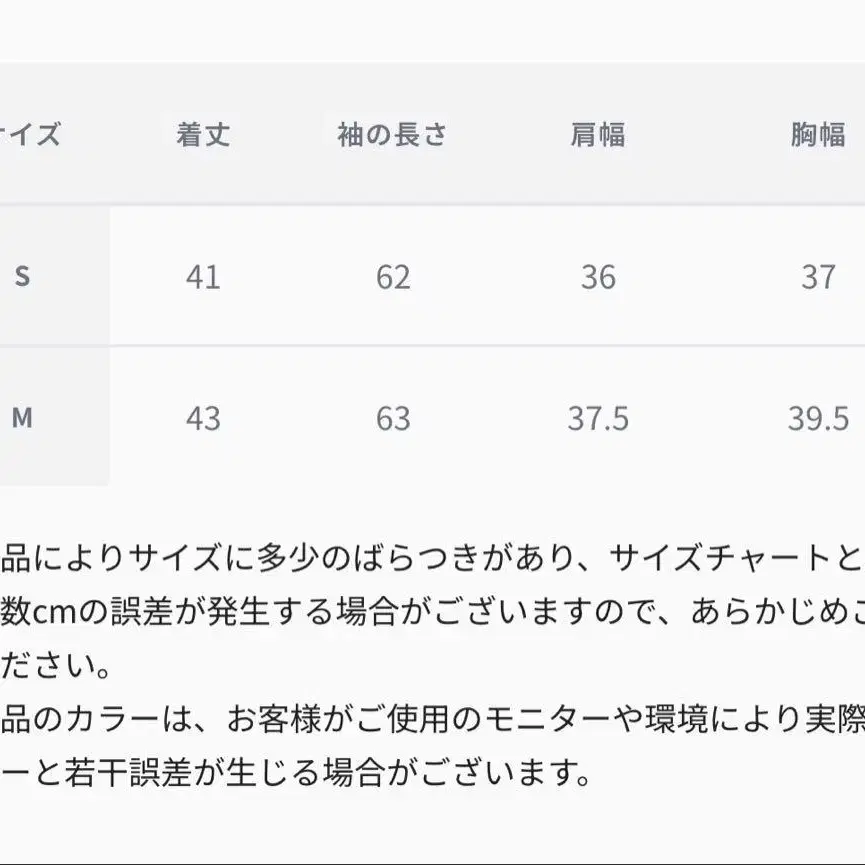Screen dimensions: 865x865
Task: Click the chest width value 37
Action: (x=818, y=277)
